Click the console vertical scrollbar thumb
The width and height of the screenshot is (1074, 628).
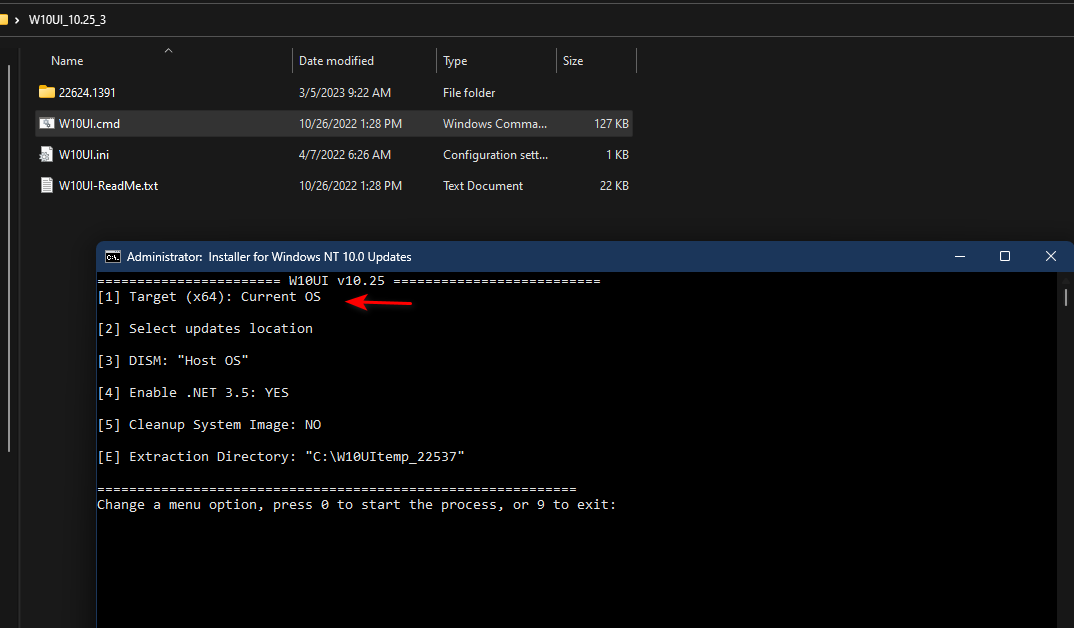[1066, 297]
